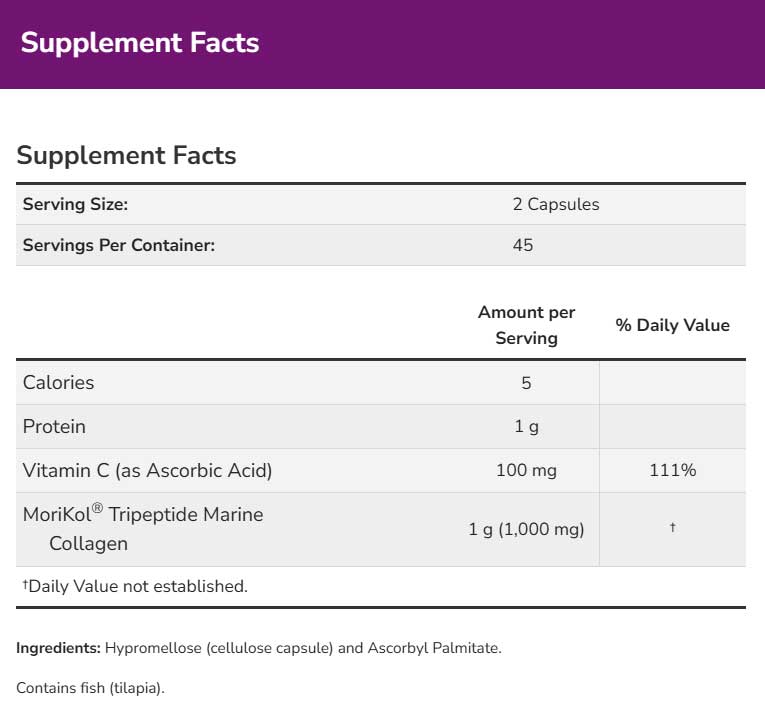Click the % Daily Value column header
This screenshot has height=715, width=765.
(x=672, y=325)
